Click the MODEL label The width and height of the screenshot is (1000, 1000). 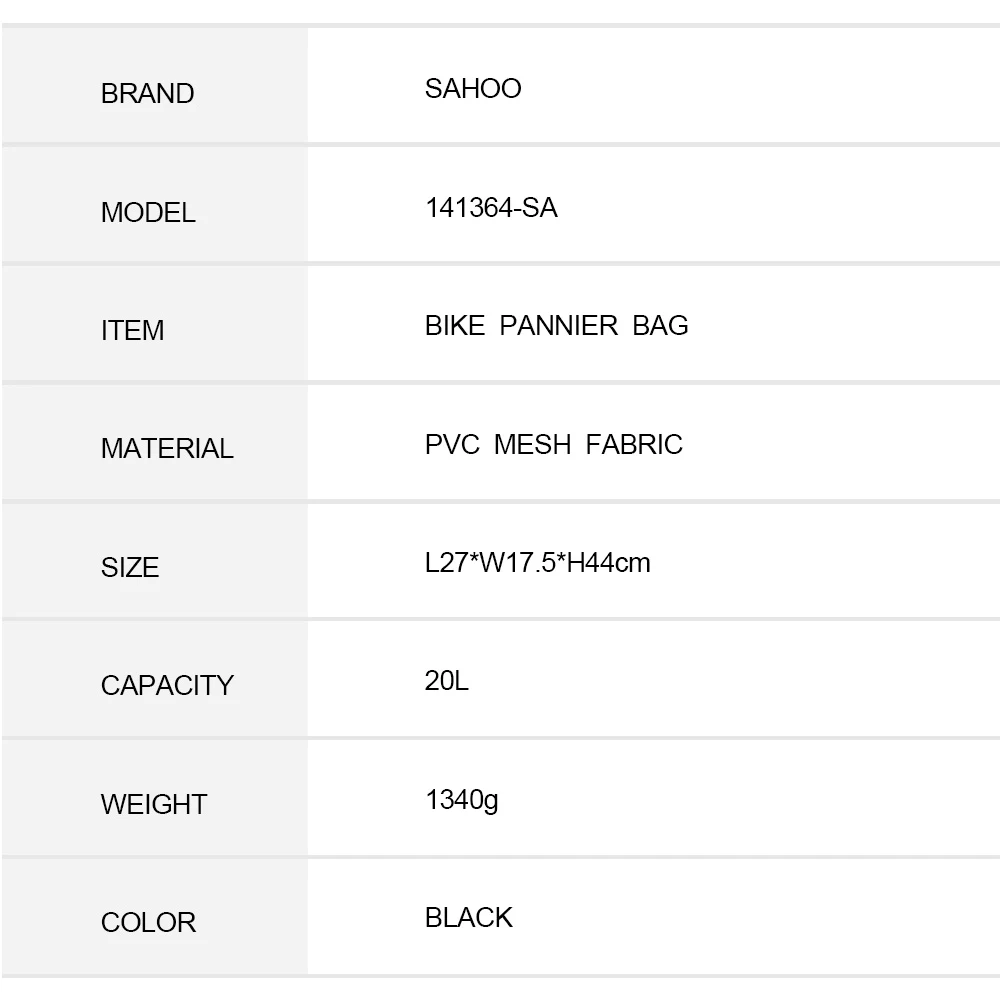[x=148, y=212]
